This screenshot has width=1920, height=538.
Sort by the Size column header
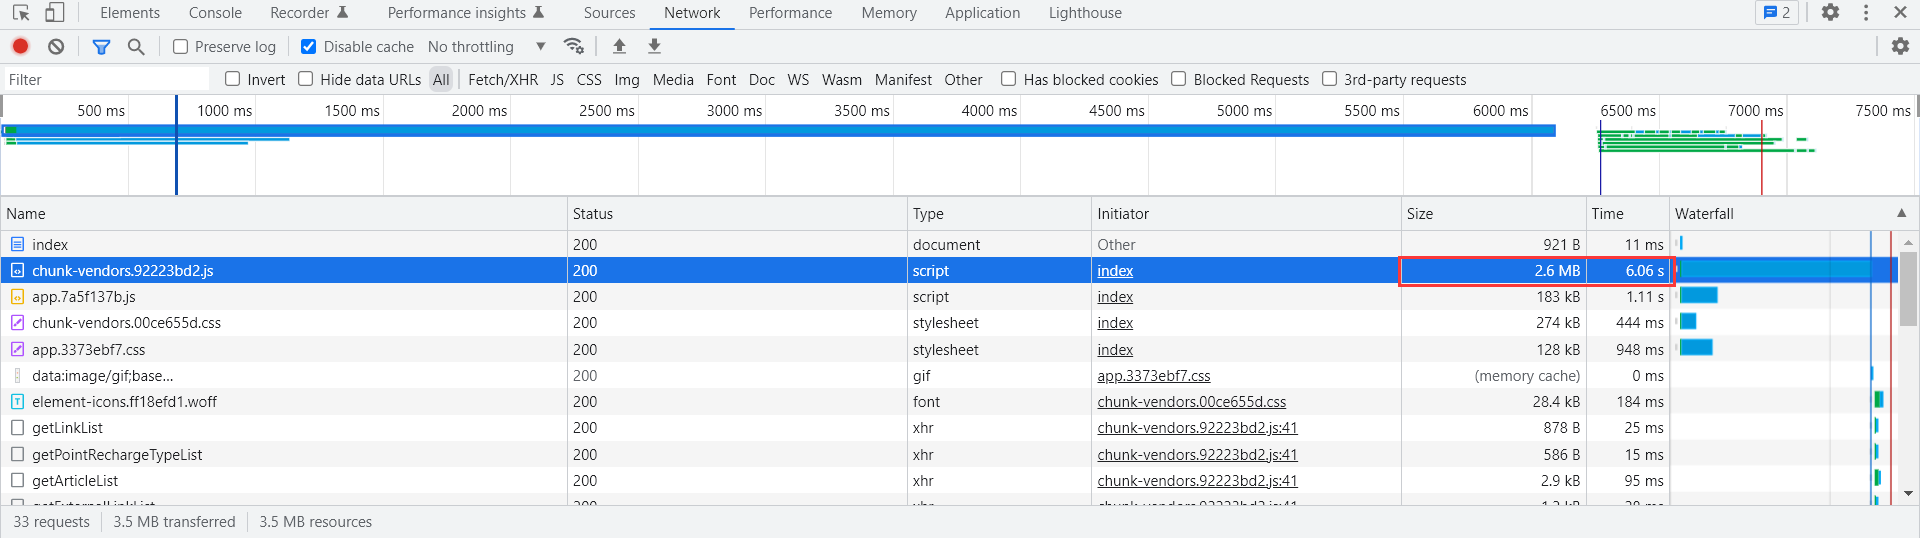coord(1494,213)
